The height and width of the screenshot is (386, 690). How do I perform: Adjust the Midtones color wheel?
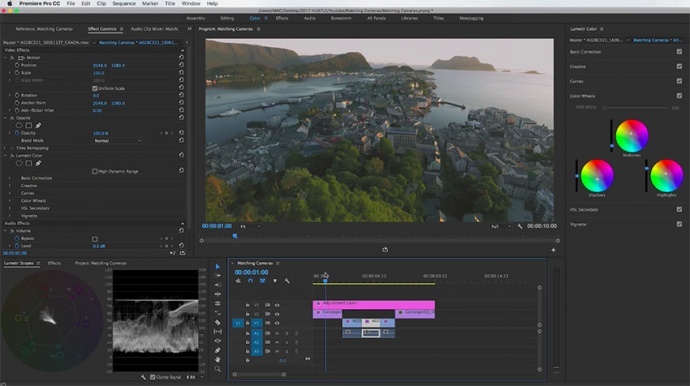tap(631, 136)
